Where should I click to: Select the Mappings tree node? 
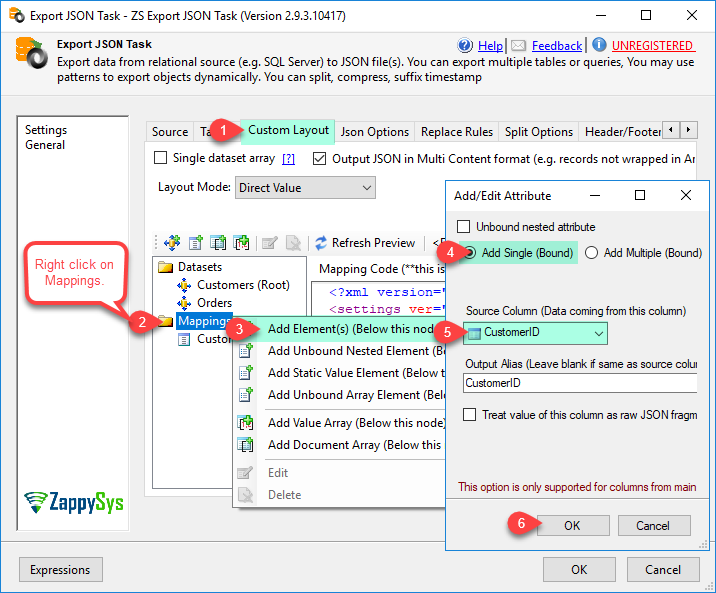[x=204, y=321]
